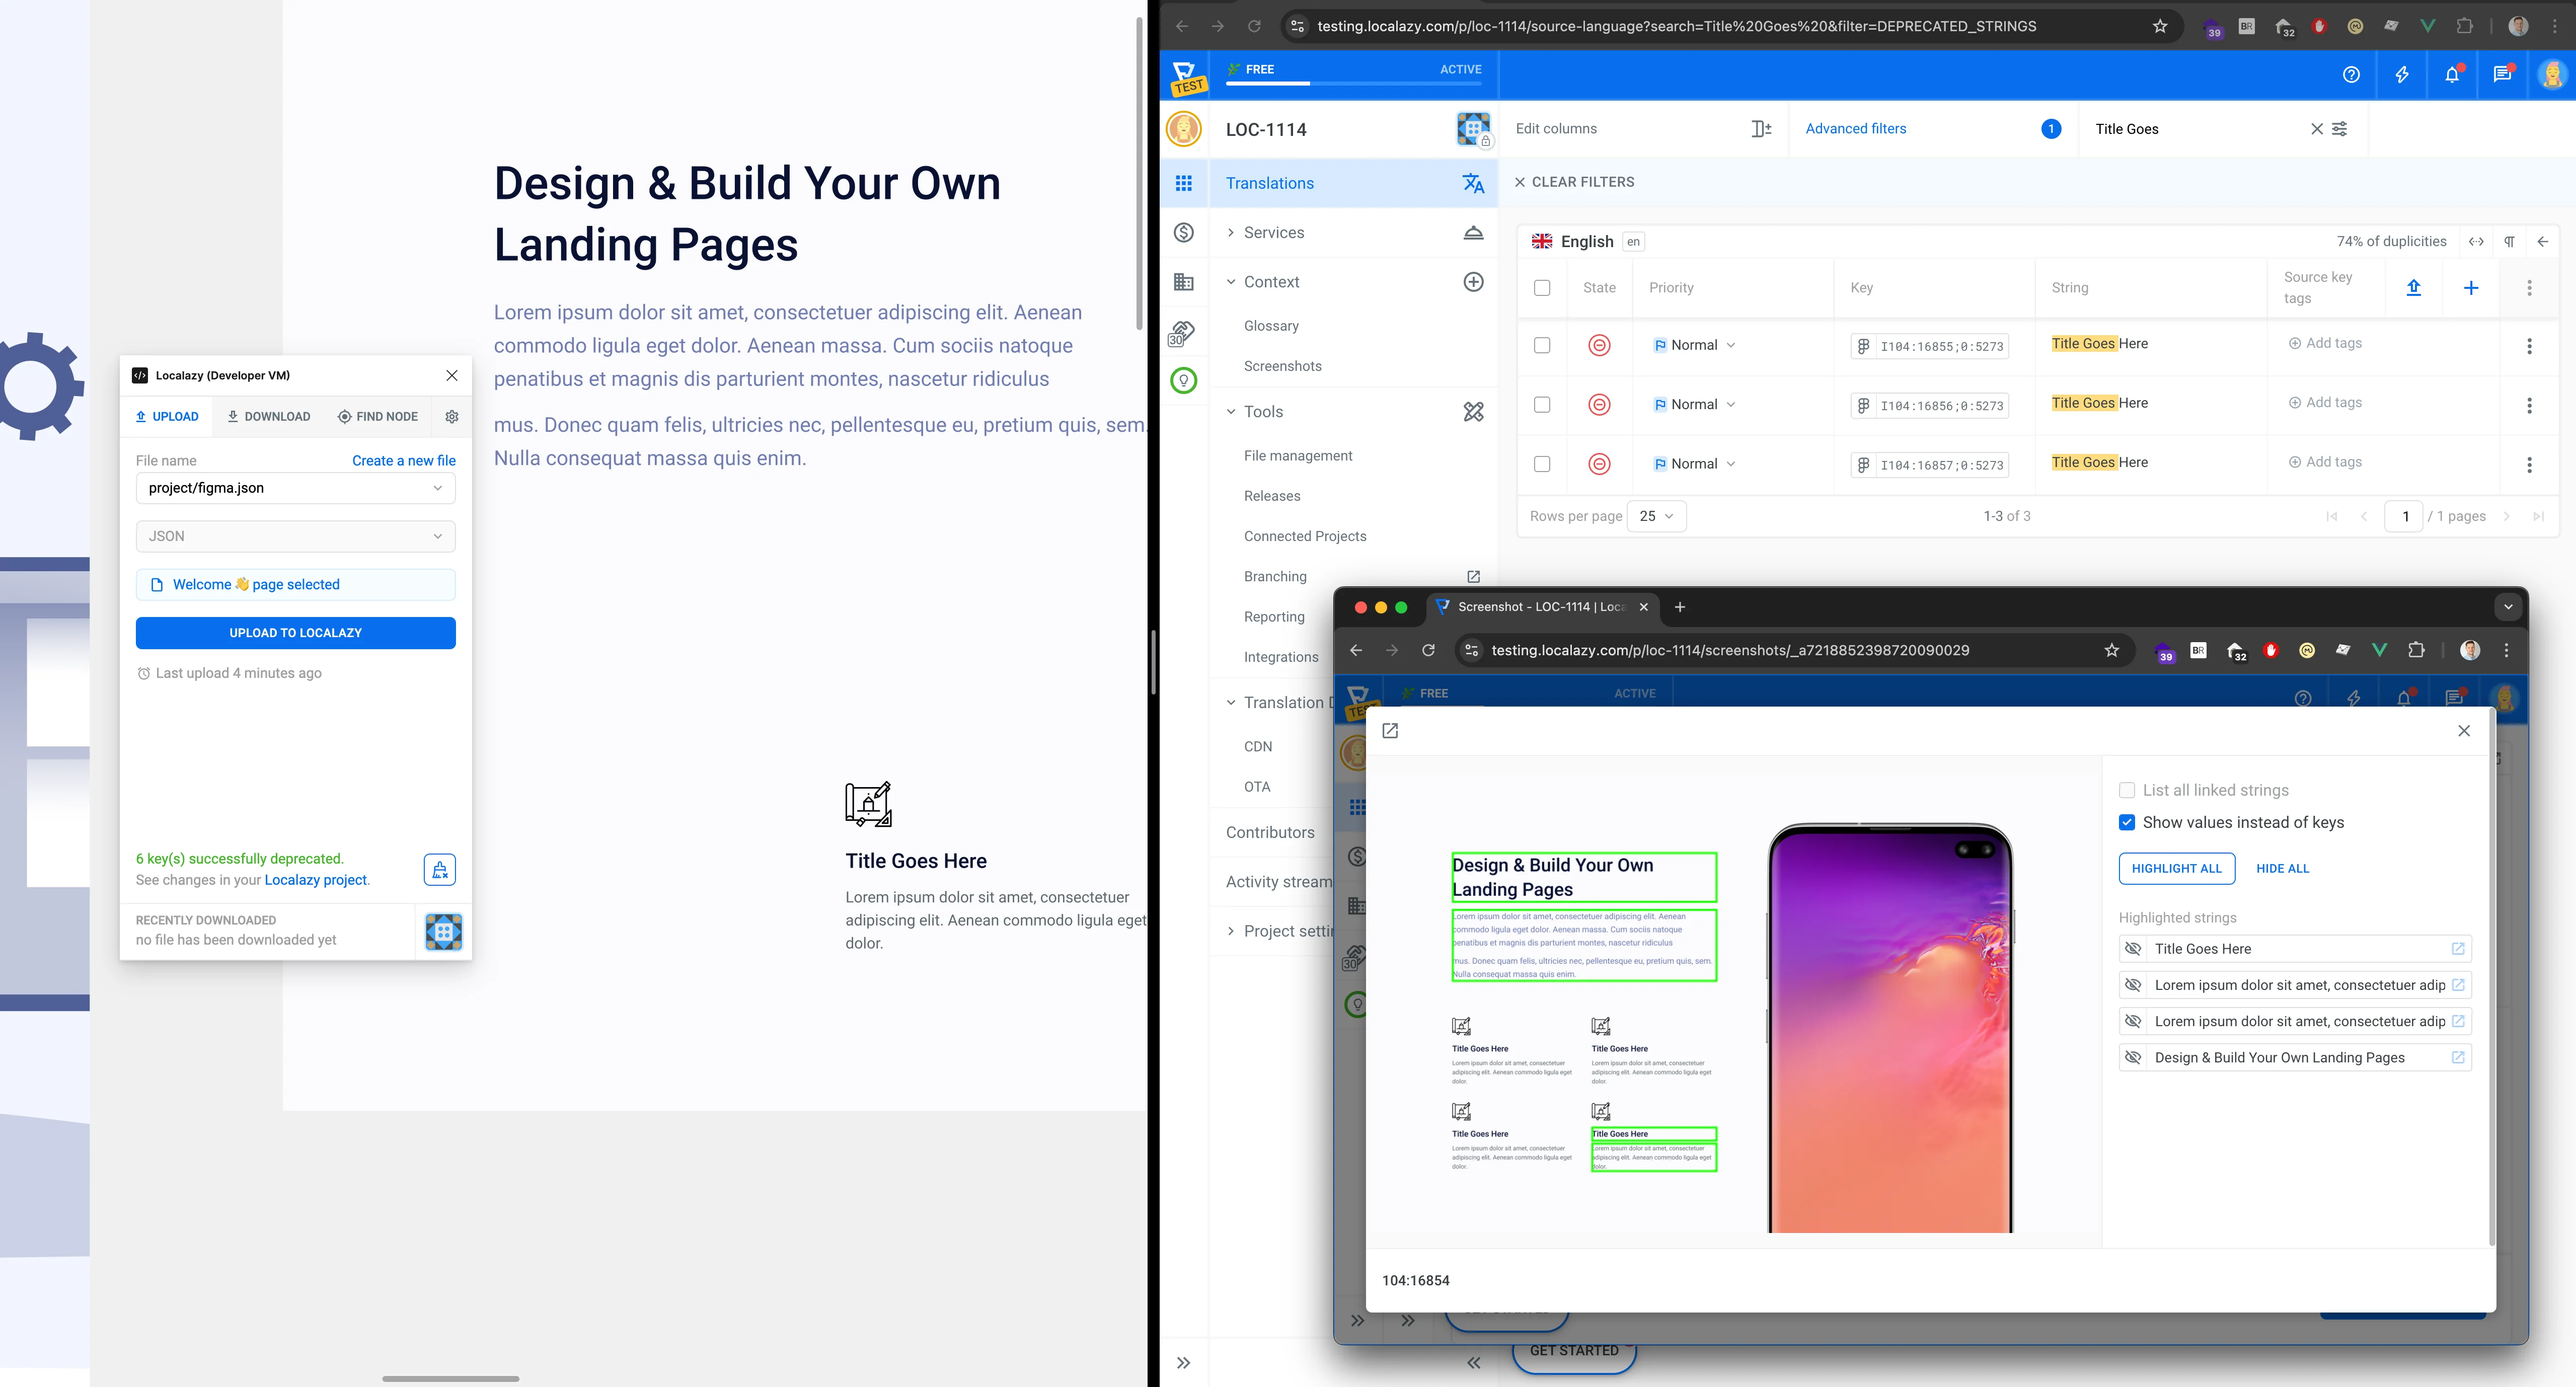Open Glossary in the sidebar
2576x1387 pixels.
coord(1271,326)
